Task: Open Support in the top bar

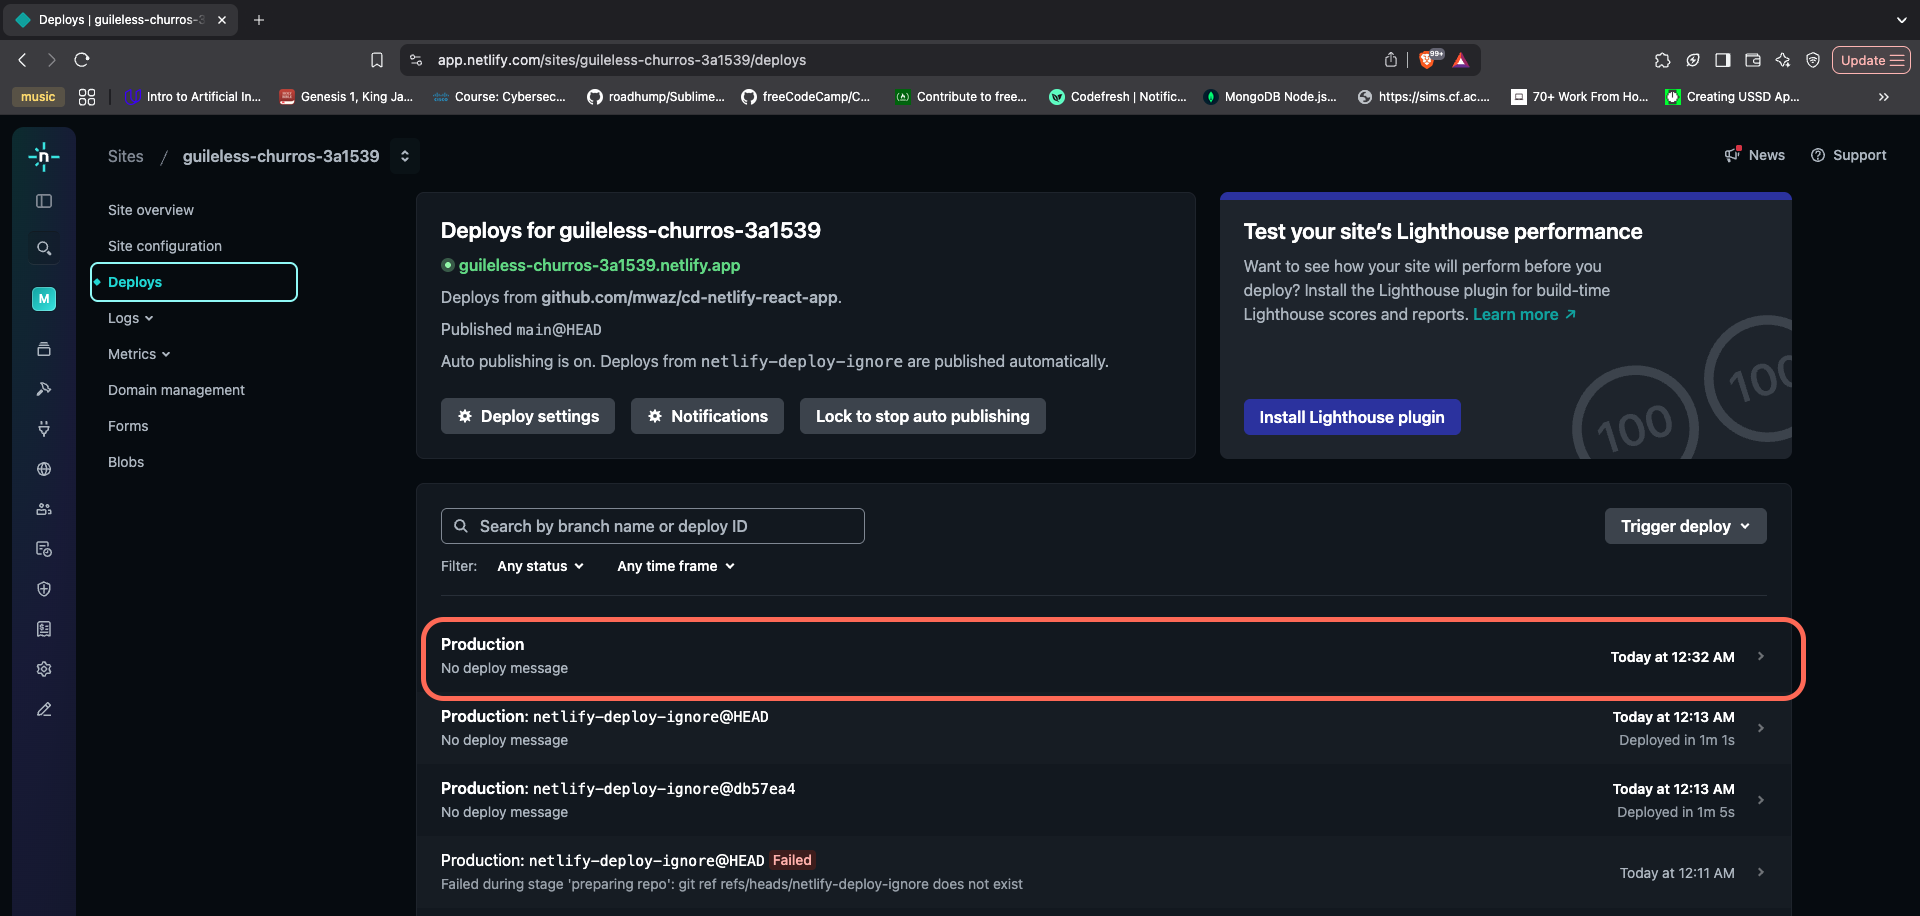Action: (1848, 155)
